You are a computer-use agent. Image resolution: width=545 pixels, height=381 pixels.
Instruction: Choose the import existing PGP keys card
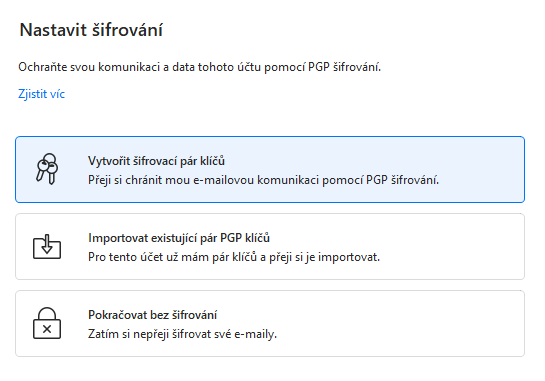(x=270, y=246)
